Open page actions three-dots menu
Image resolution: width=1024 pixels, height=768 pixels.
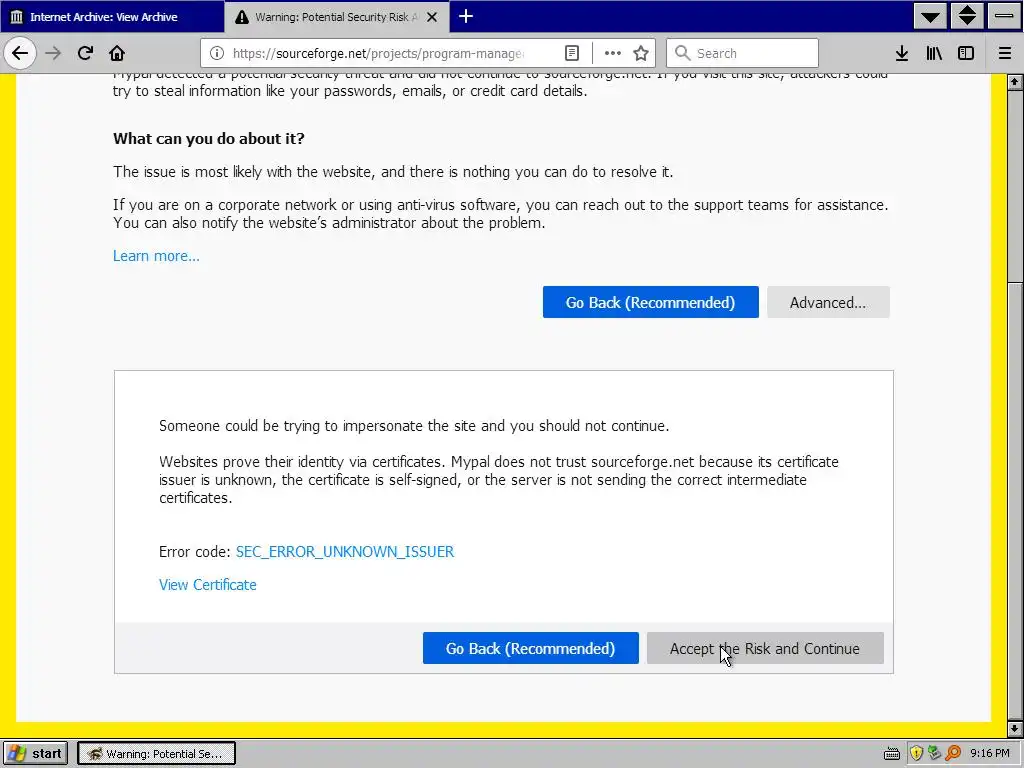613,53
